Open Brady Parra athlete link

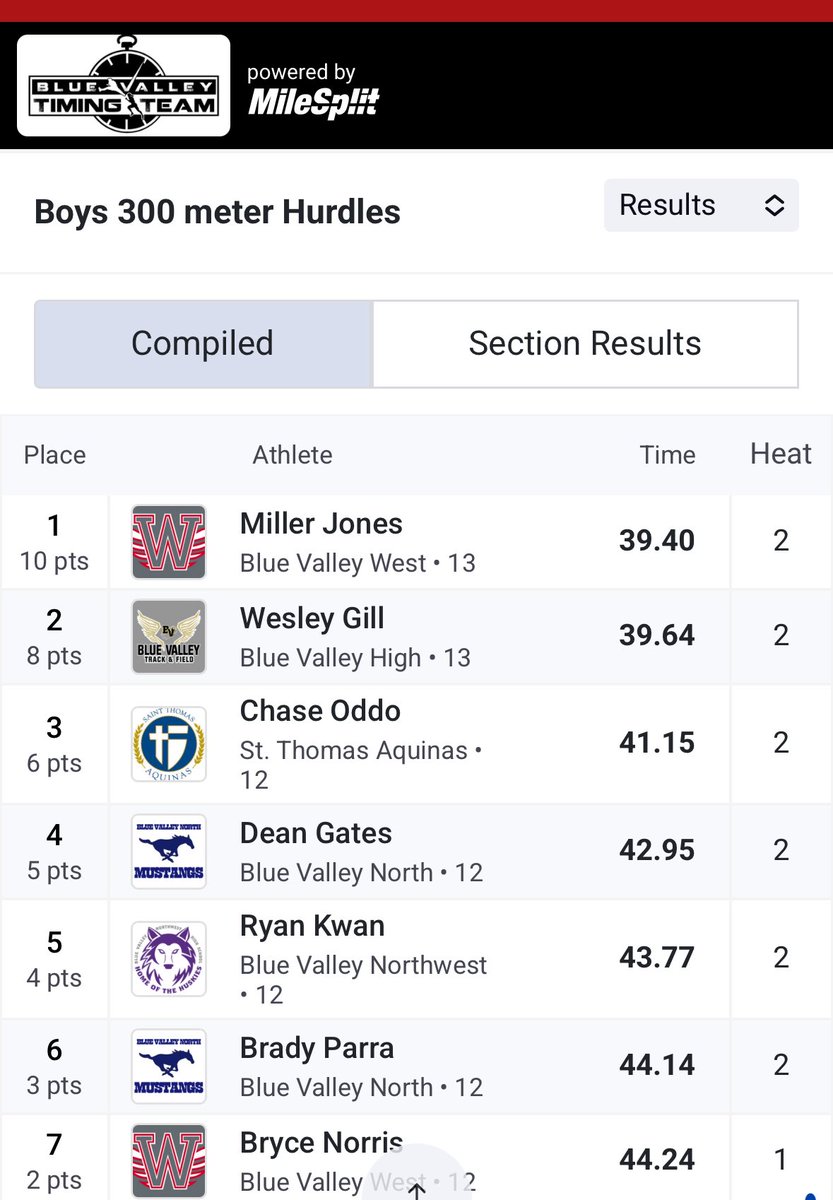pos(317,1048)
